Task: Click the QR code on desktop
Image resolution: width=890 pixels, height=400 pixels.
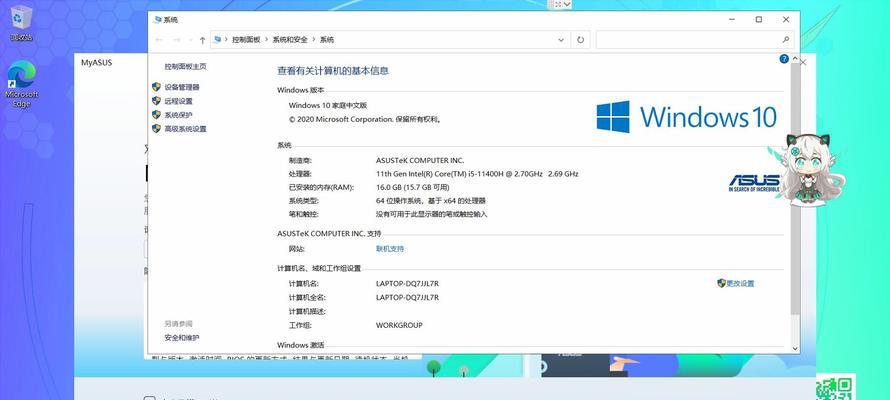Action: [836, 389]
